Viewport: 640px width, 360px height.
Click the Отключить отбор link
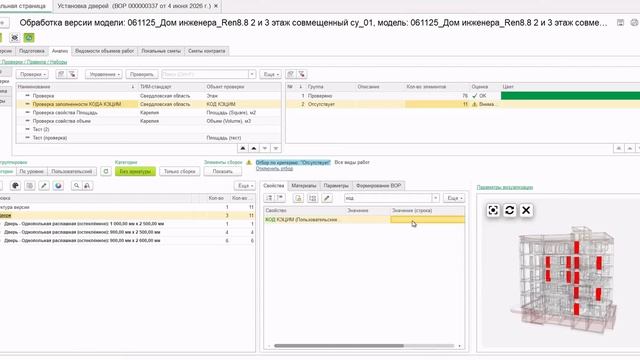(x=274, y=169)
